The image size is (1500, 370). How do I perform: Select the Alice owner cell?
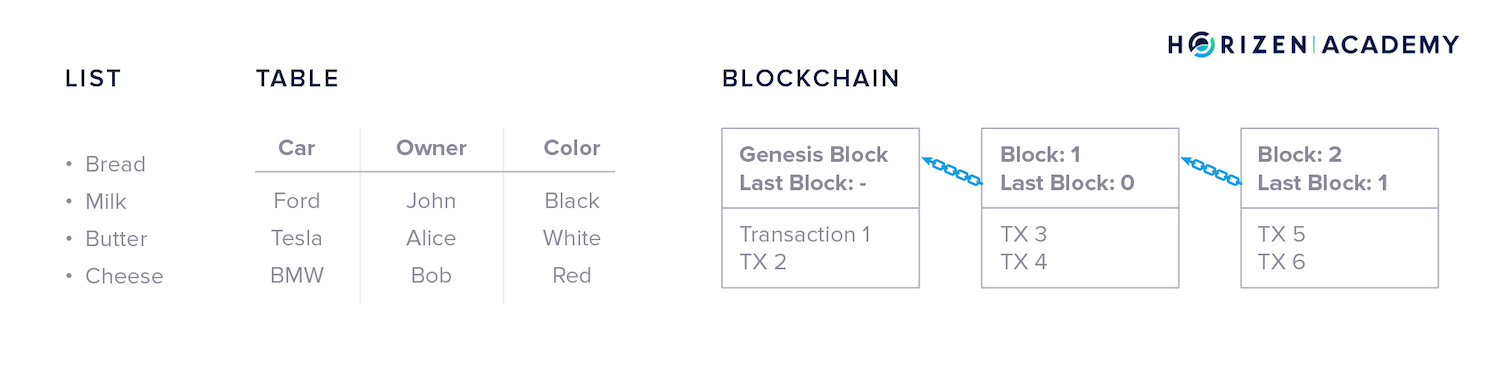point(431,238)
